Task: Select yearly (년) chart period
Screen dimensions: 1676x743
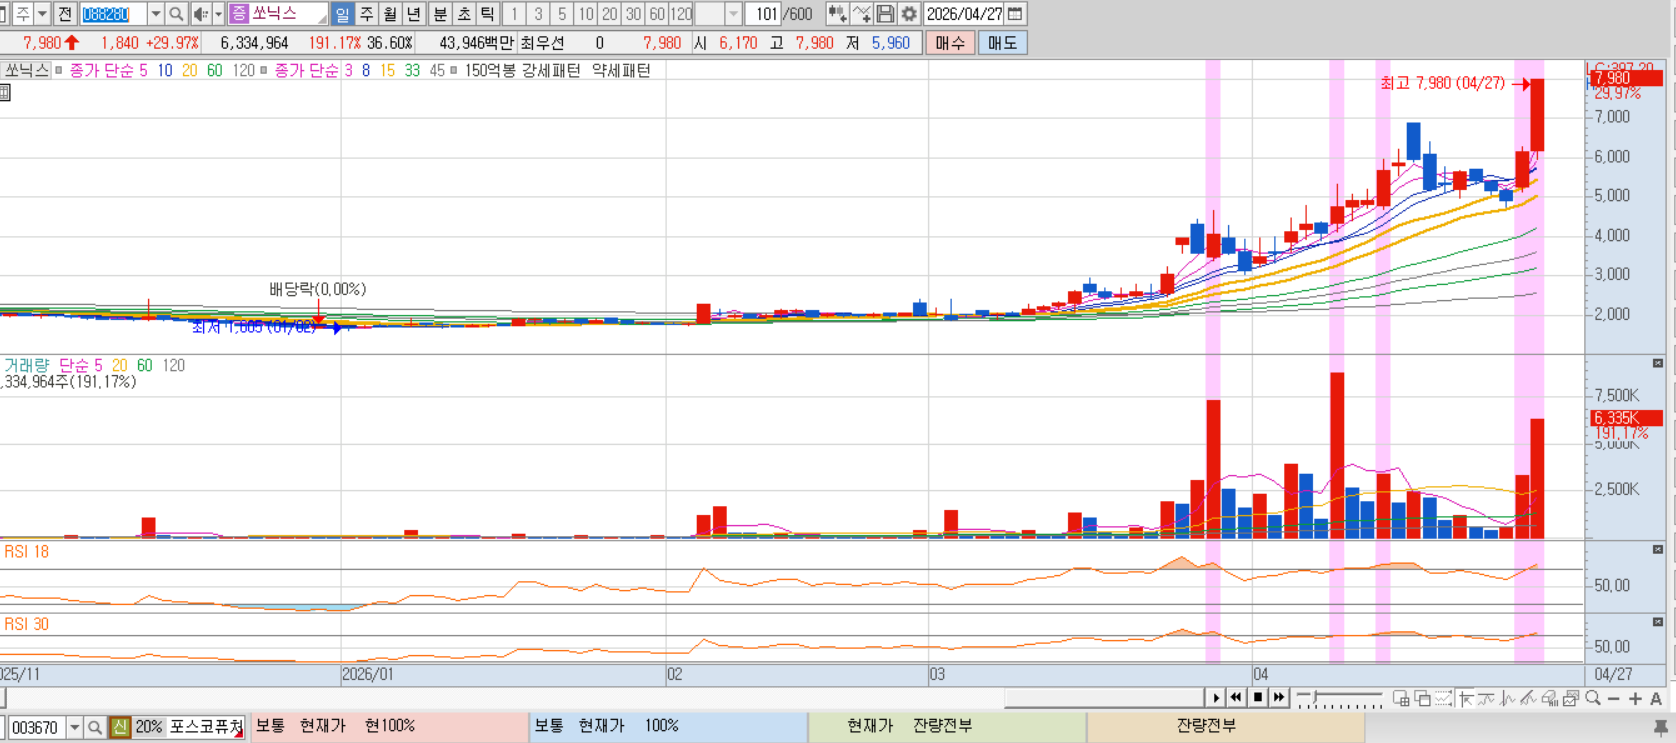Action: [x=414, y=14]
